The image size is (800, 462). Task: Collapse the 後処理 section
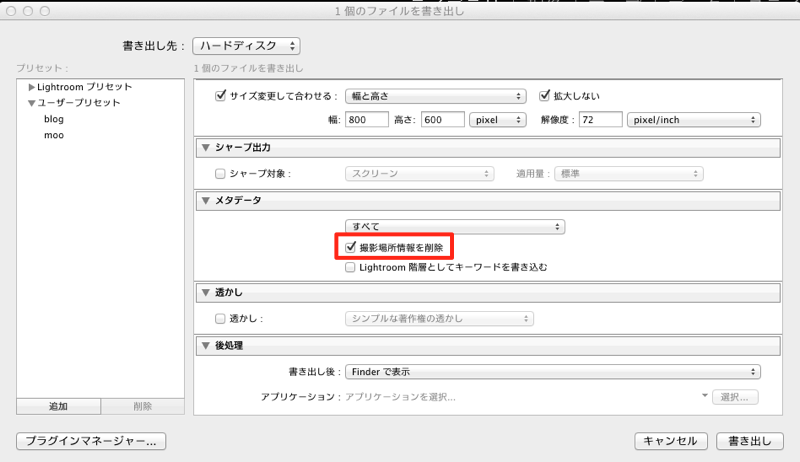point(206,346)
